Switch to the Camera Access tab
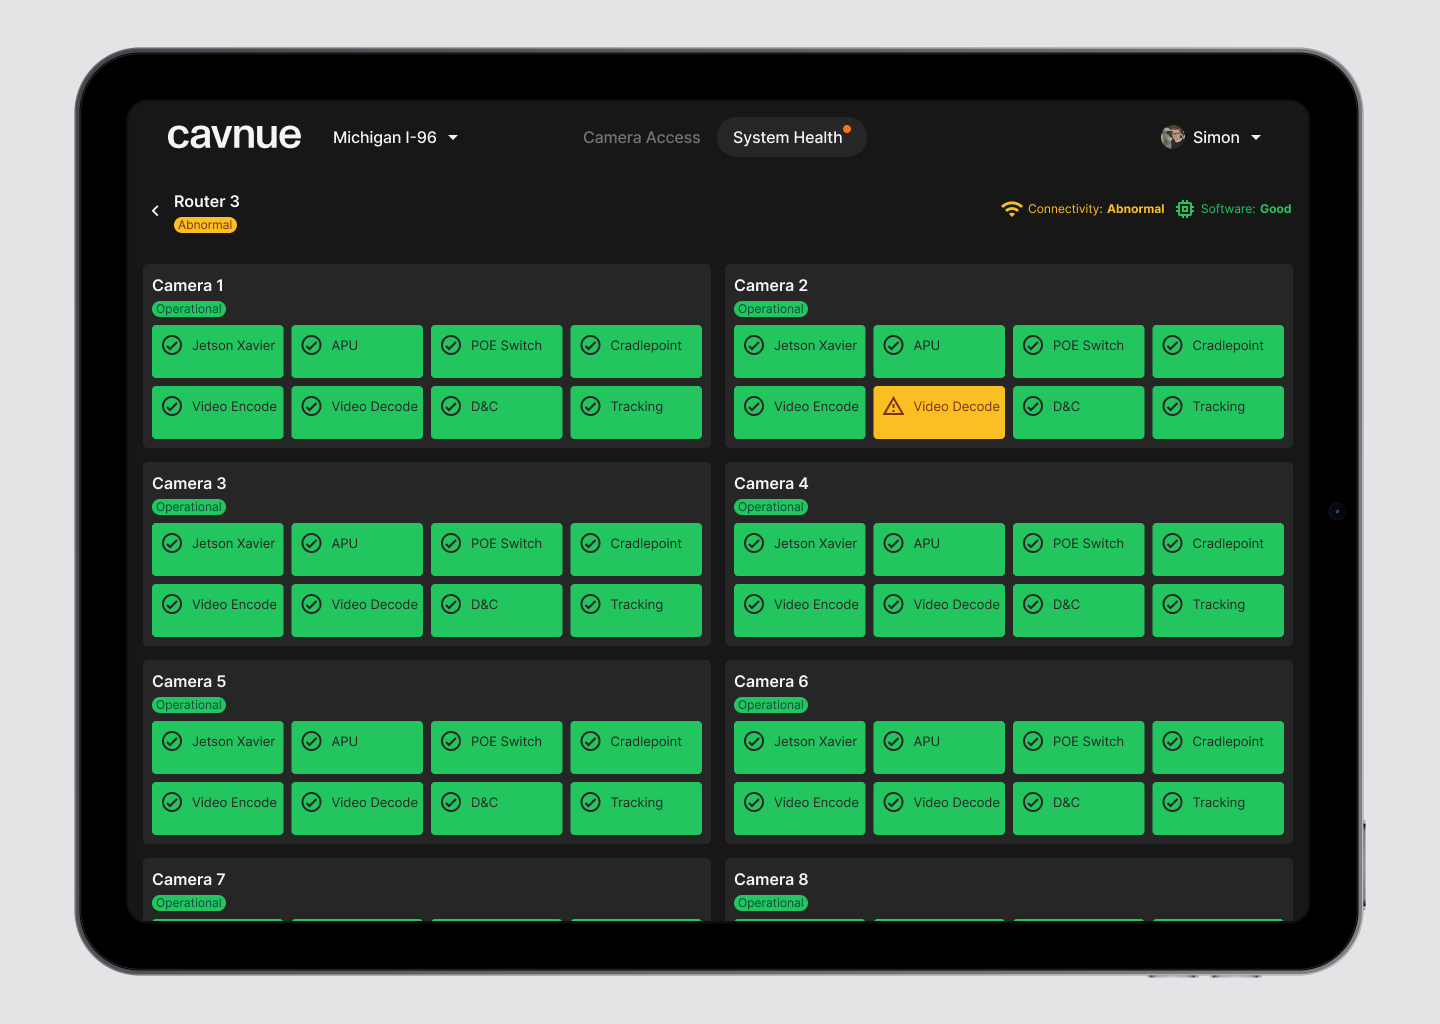Image resolution: width=1440 pixels, height=1024 pixels. pyautogui.click(x=641, y=137)
